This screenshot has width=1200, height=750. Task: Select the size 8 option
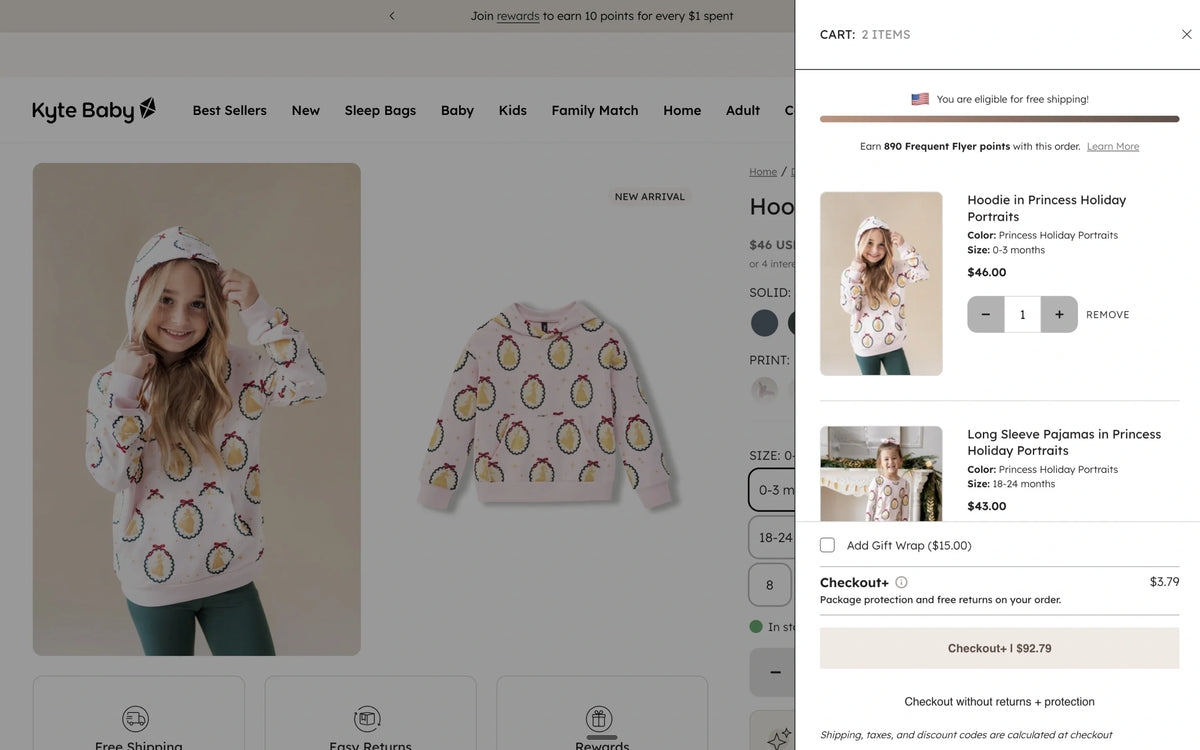[x=770, y=585]
